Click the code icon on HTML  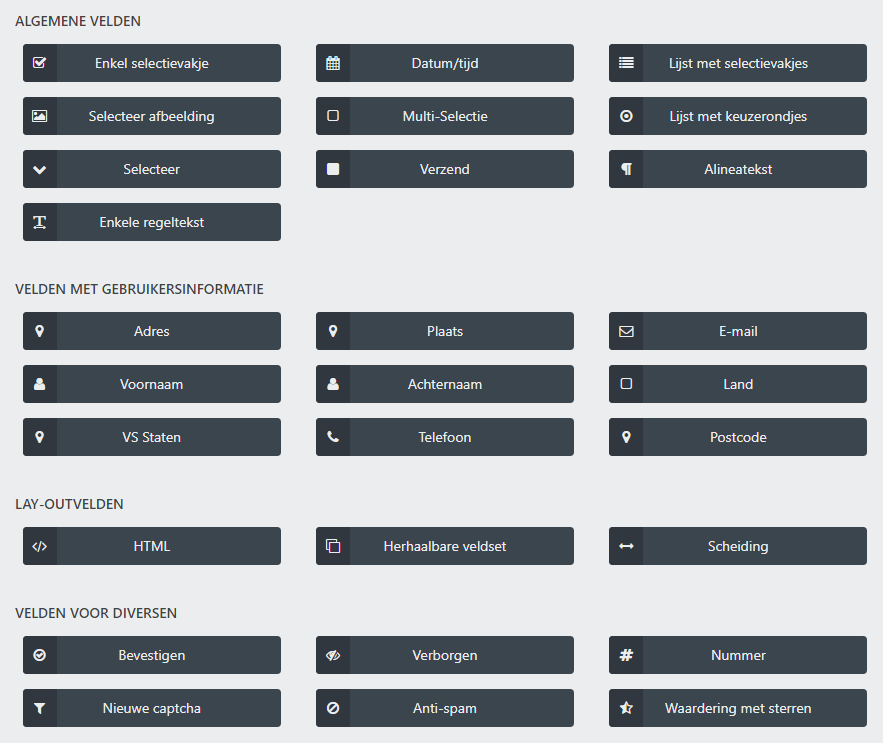[40, 546]
